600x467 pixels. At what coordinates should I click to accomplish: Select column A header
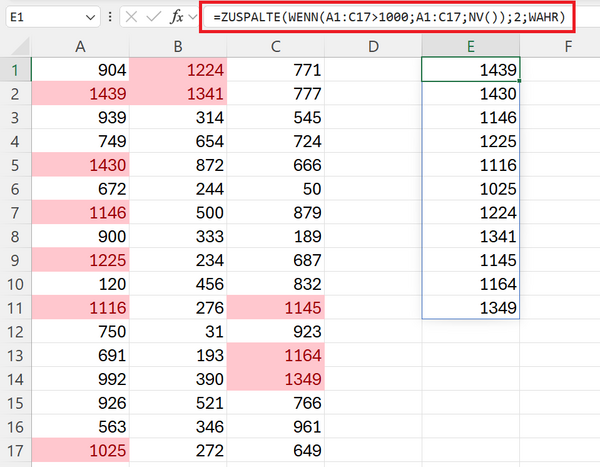81,46
